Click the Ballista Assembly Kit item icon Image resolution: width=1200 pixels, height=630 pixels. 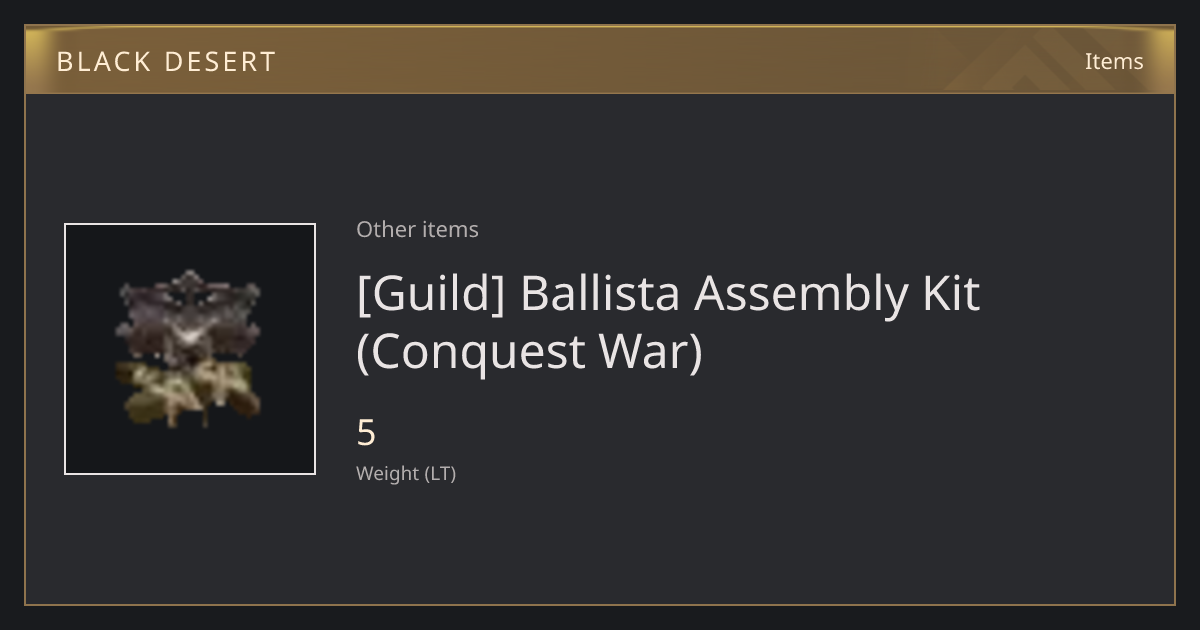coord(189,349)
